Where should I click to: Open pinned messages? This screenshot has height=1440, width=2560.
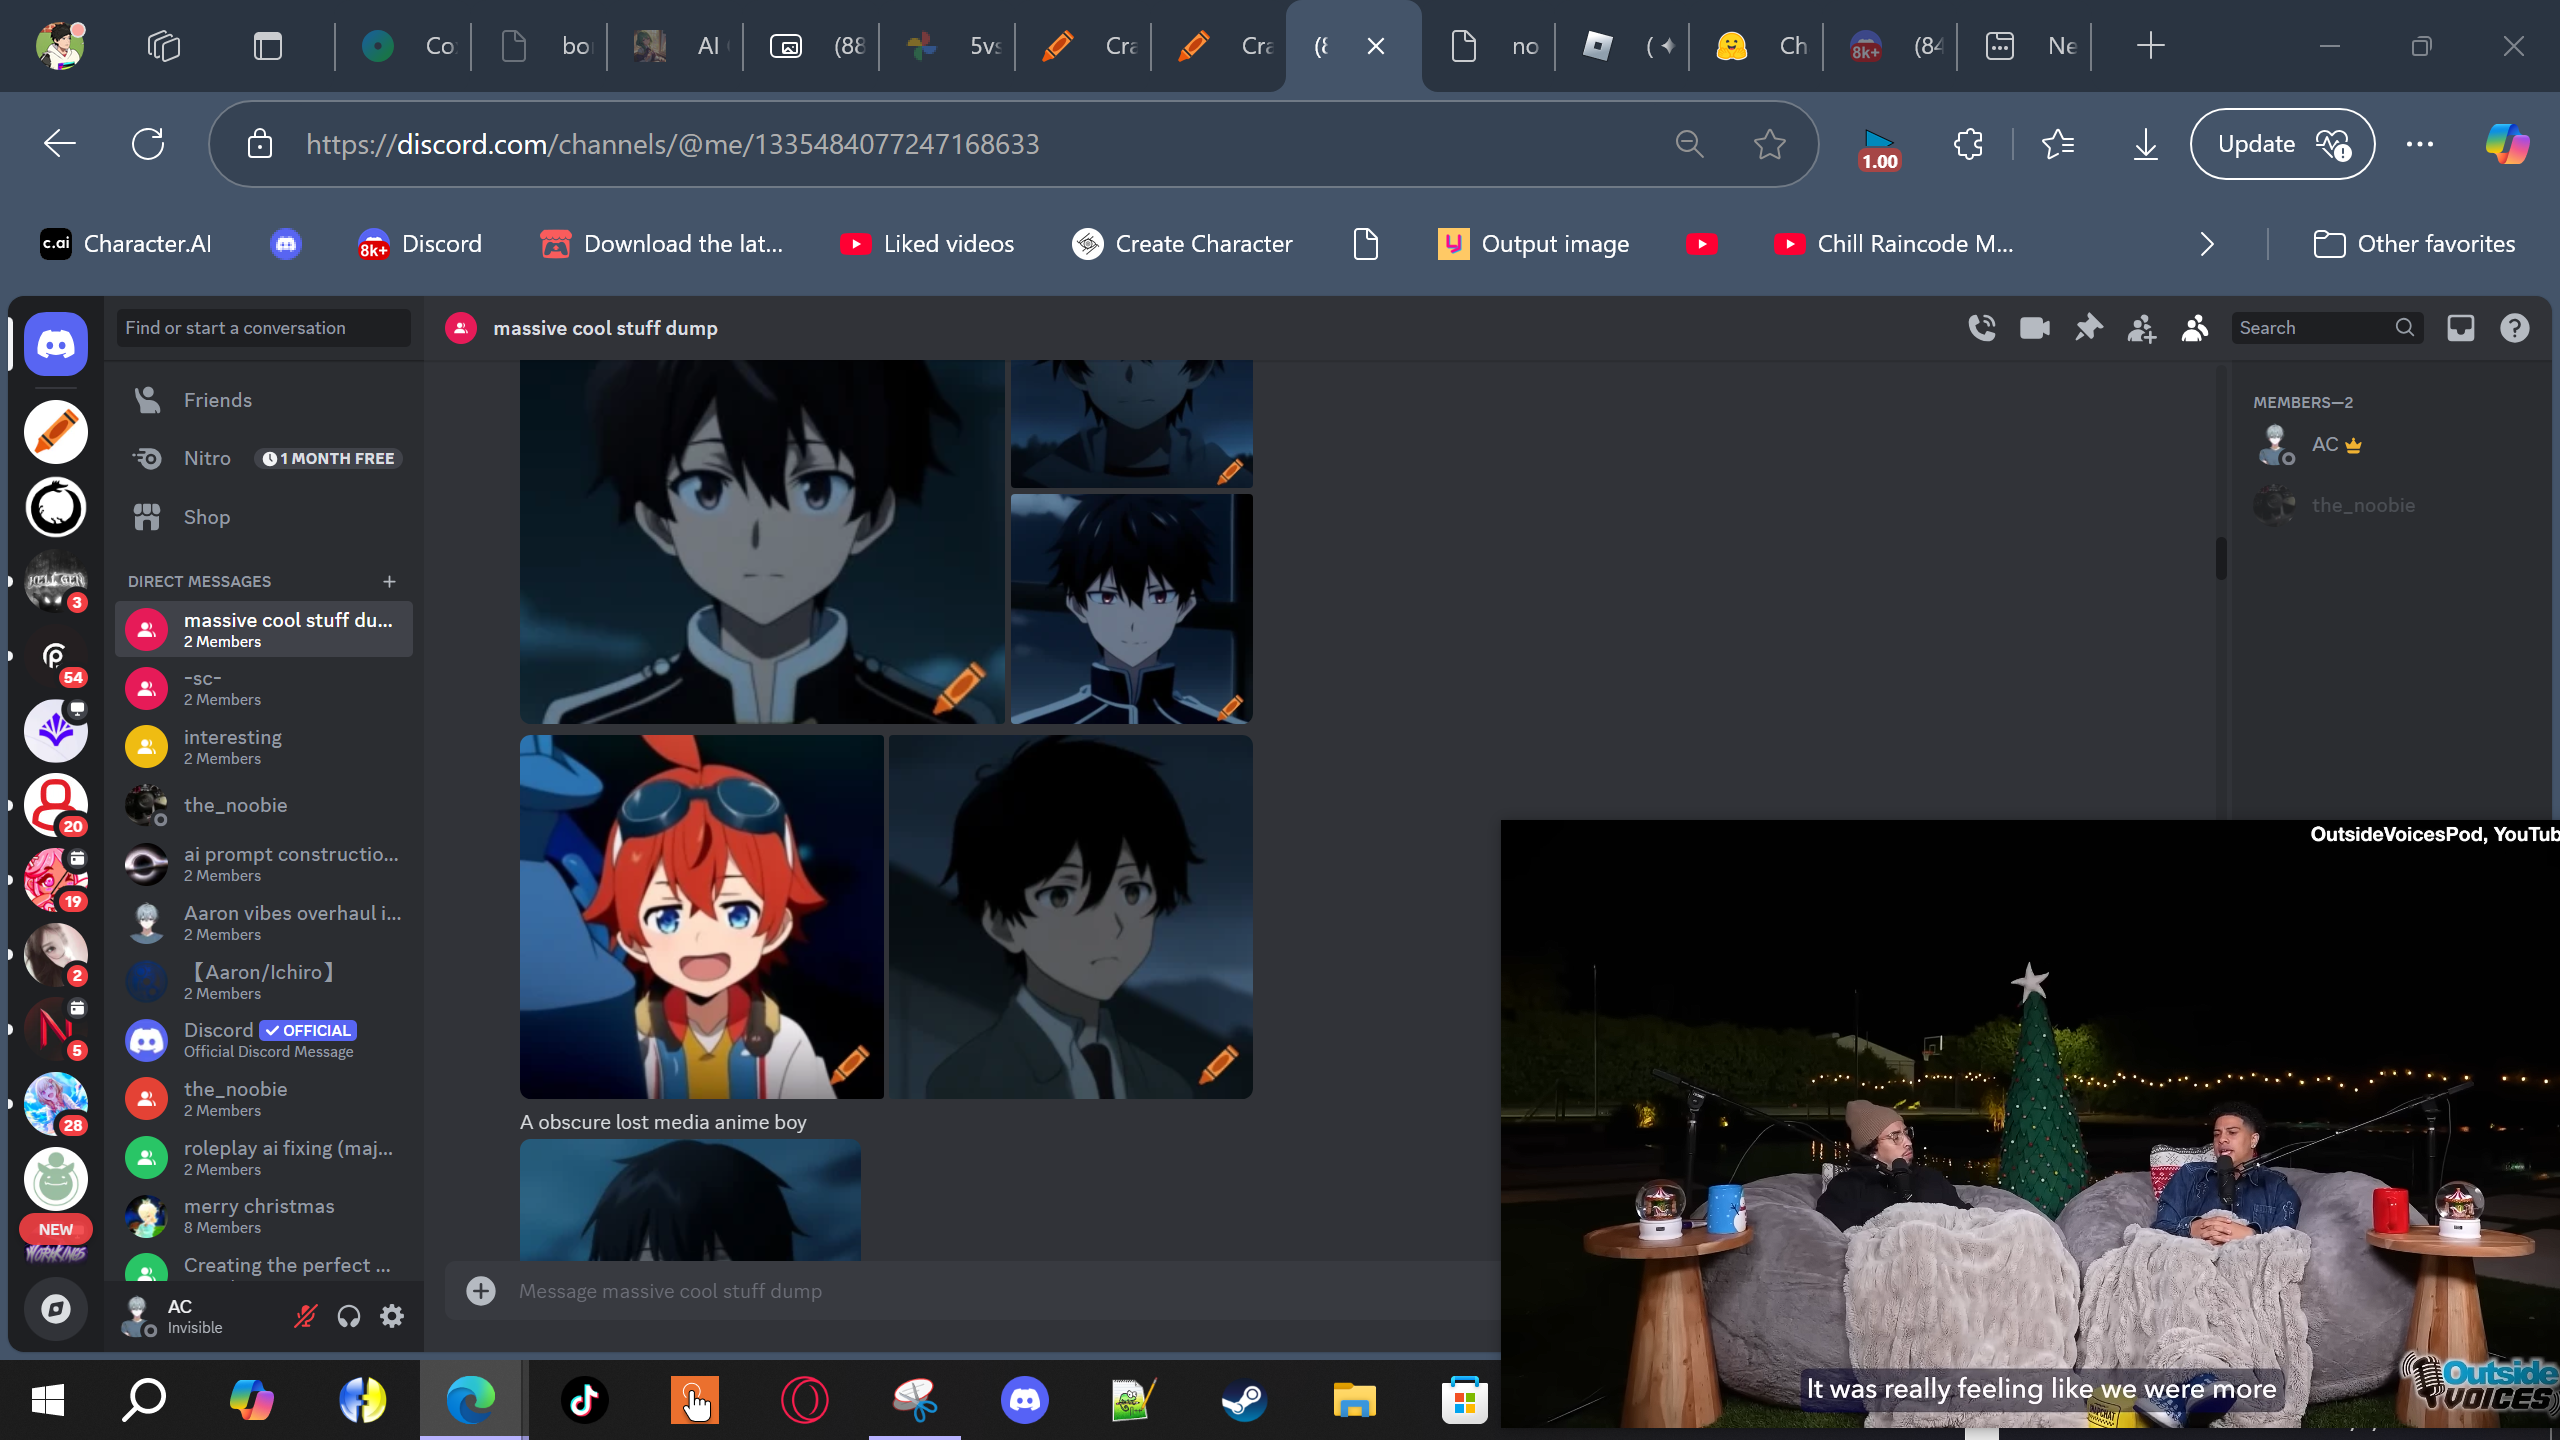click(x=2088, y=328)
